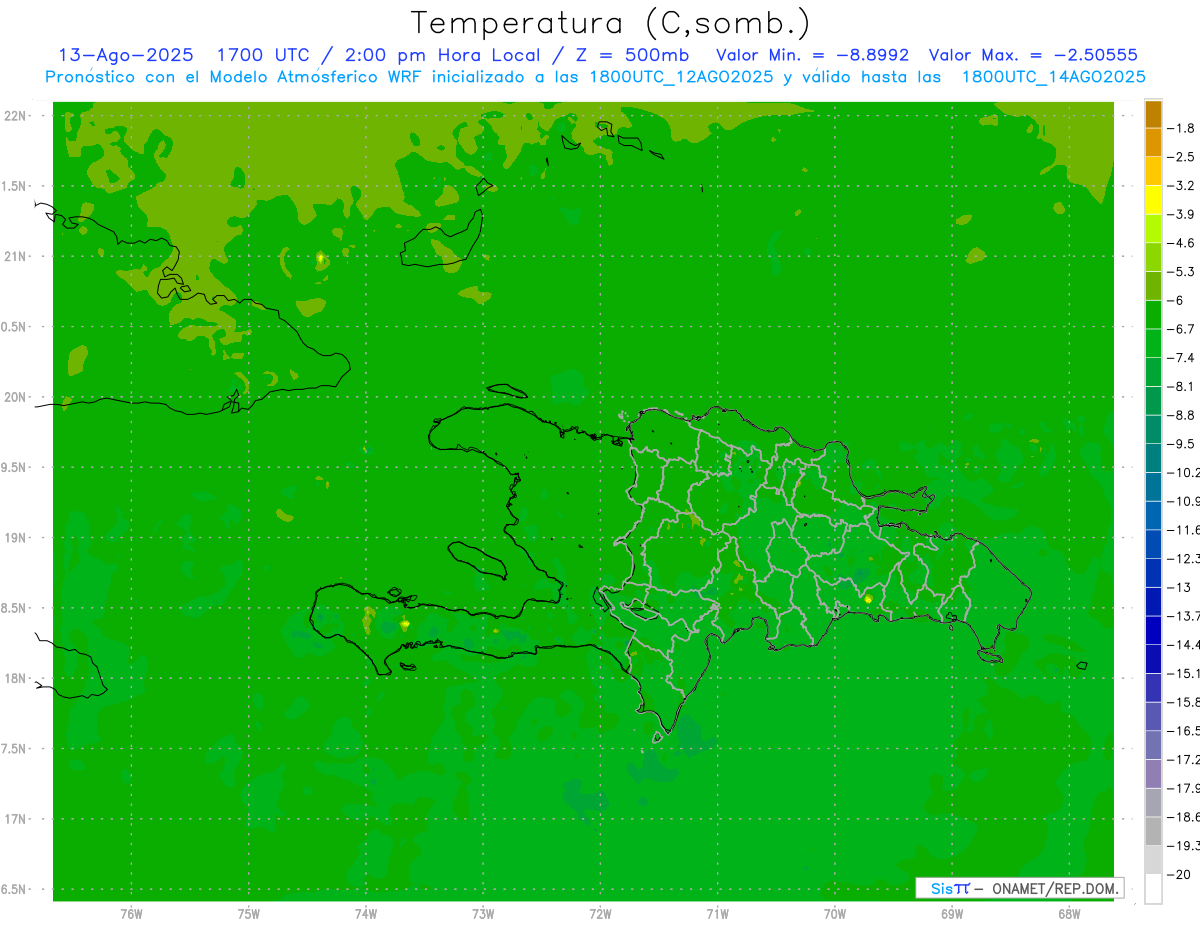
Task: Select the purple swatch between -17.2 and -17.9
Action: pos(1153,774)
